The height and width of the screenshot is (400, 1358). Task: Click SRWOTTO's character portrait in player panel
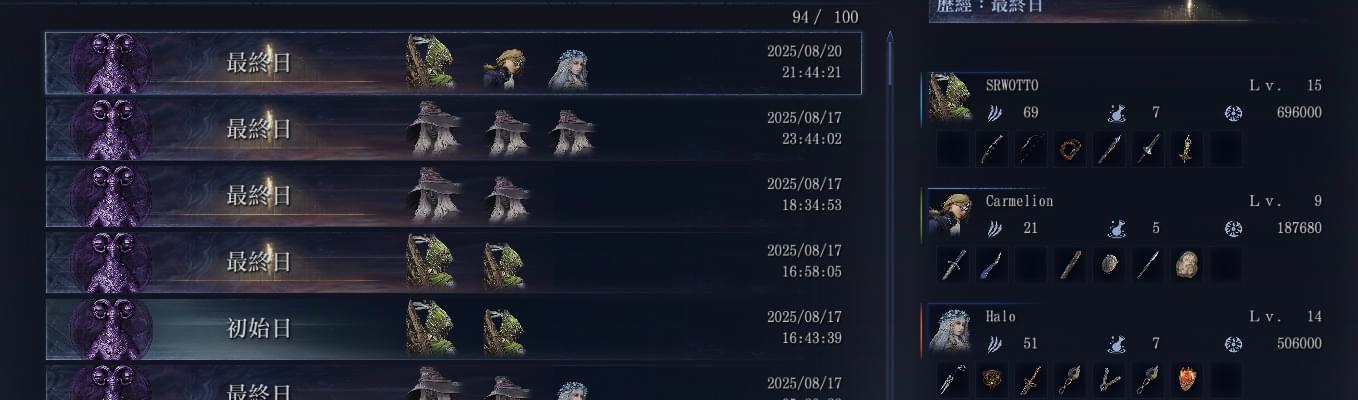pos(949,97)
